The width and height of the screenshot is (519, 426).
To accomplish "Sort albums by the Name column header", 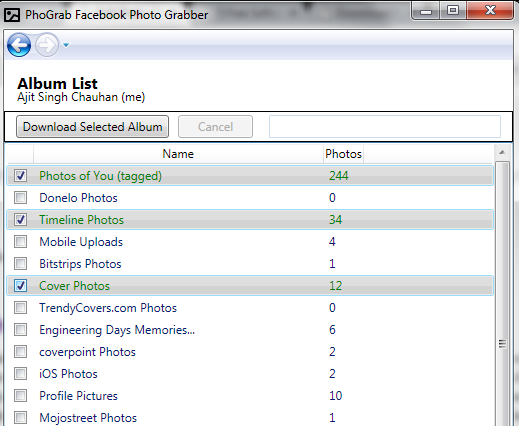I will 178,154.
